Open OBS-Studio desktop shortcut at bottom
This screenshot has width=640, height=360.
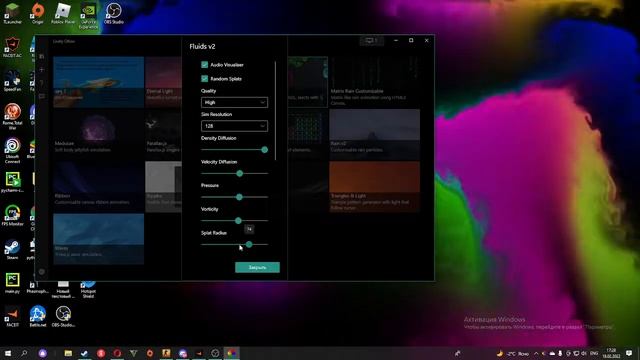click(63, 317)
